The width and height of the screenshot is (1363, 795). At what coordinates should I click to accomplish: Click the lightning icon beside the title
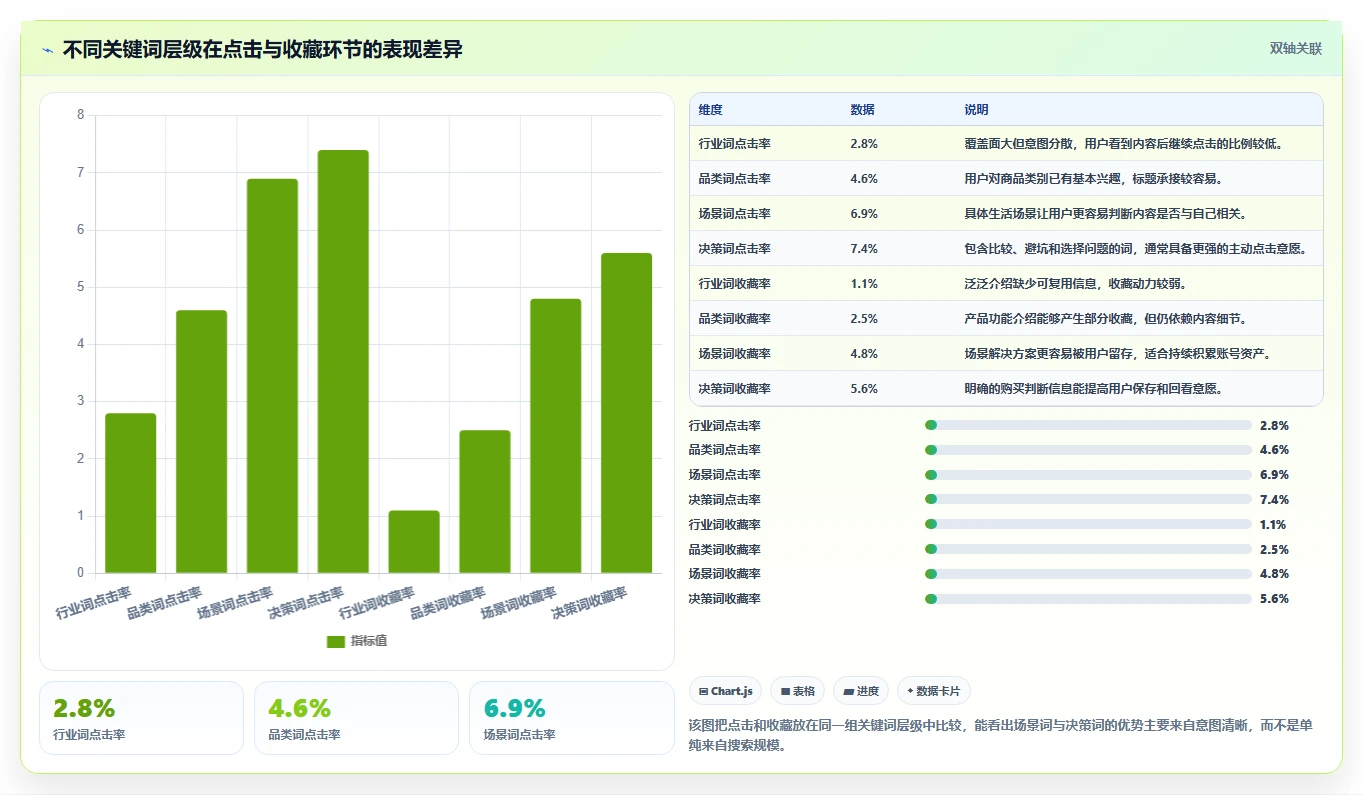pos(47,50)
